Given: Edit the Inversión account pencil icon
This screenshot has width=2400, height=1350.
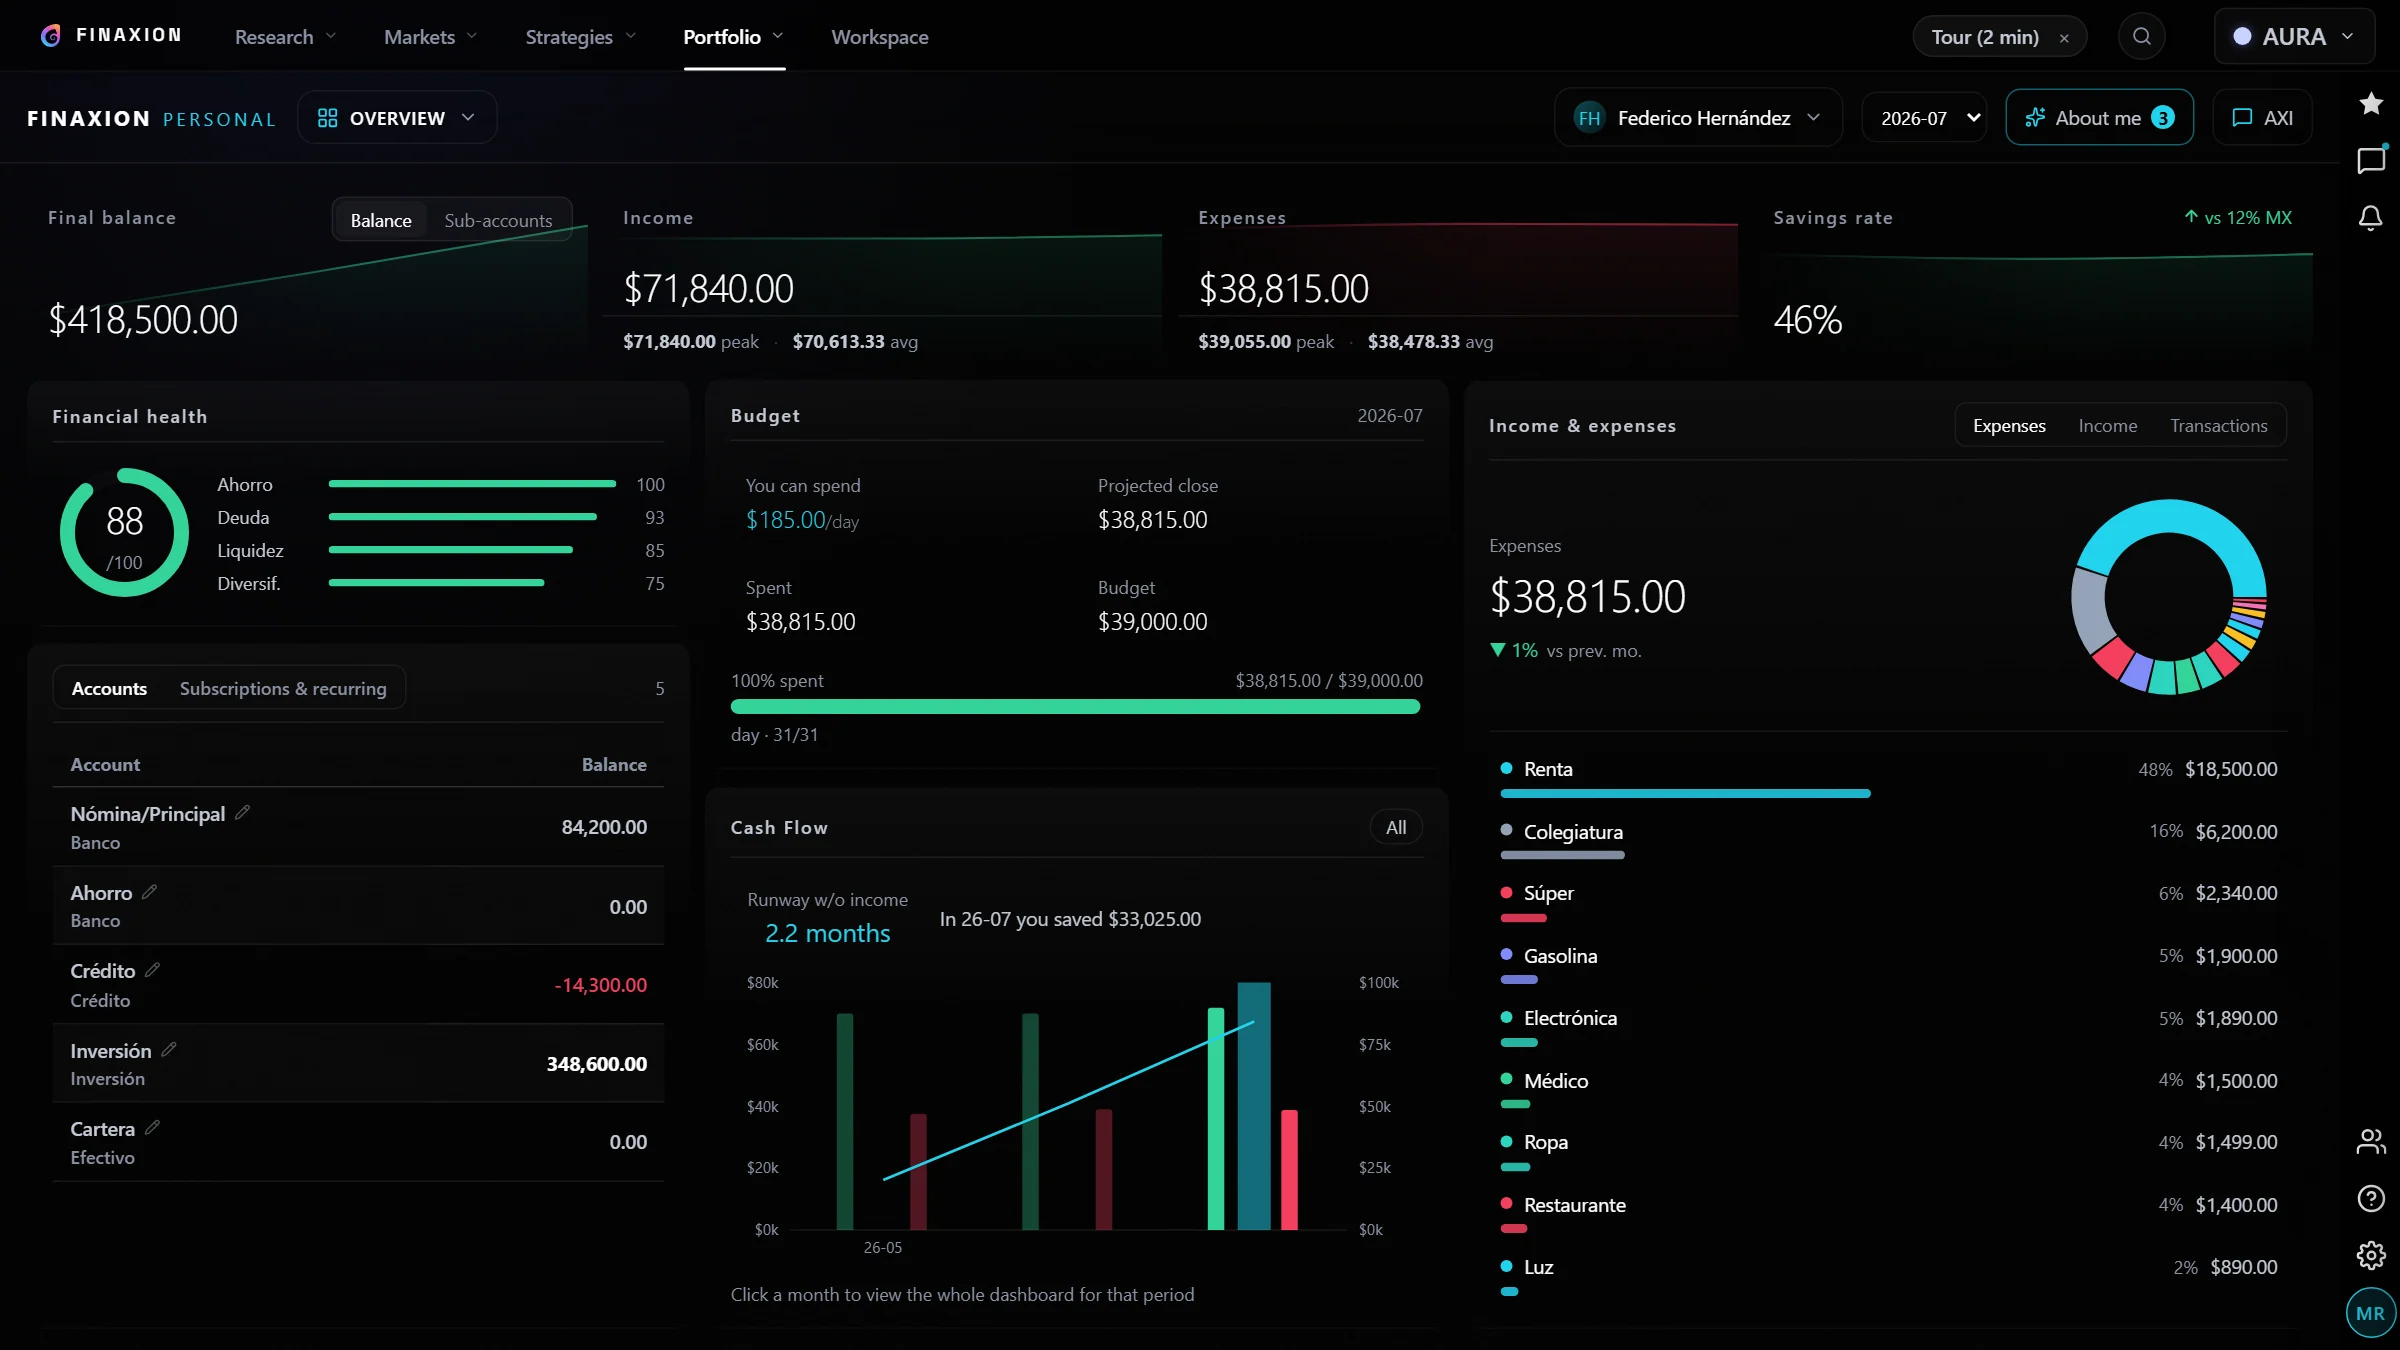Looking at the screenshot, I should [168, 1049].
